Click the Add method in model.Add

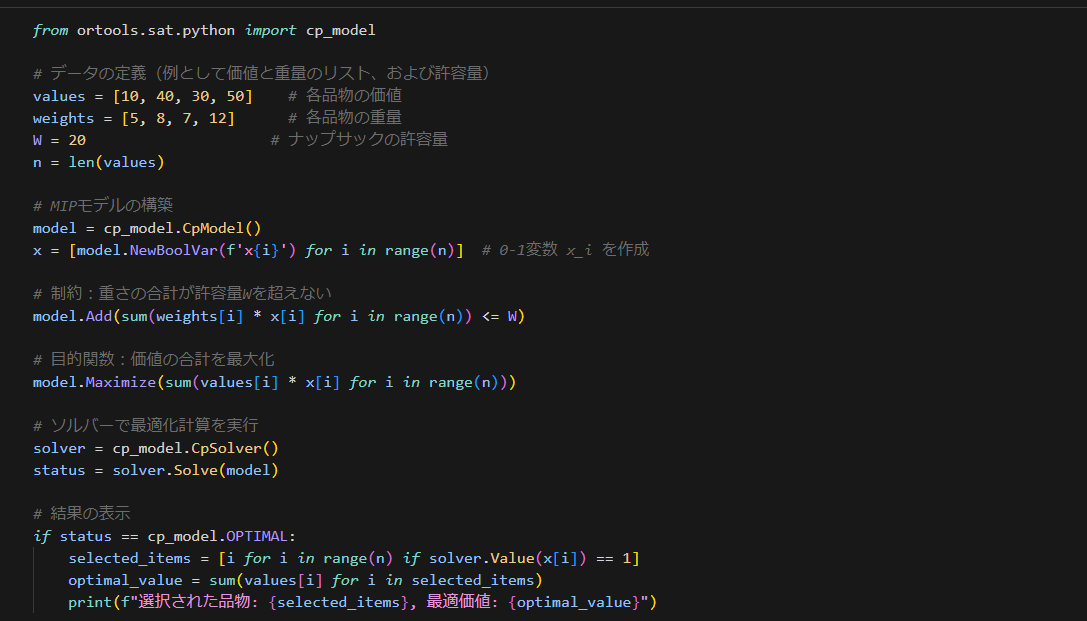(x=99, y=317)
